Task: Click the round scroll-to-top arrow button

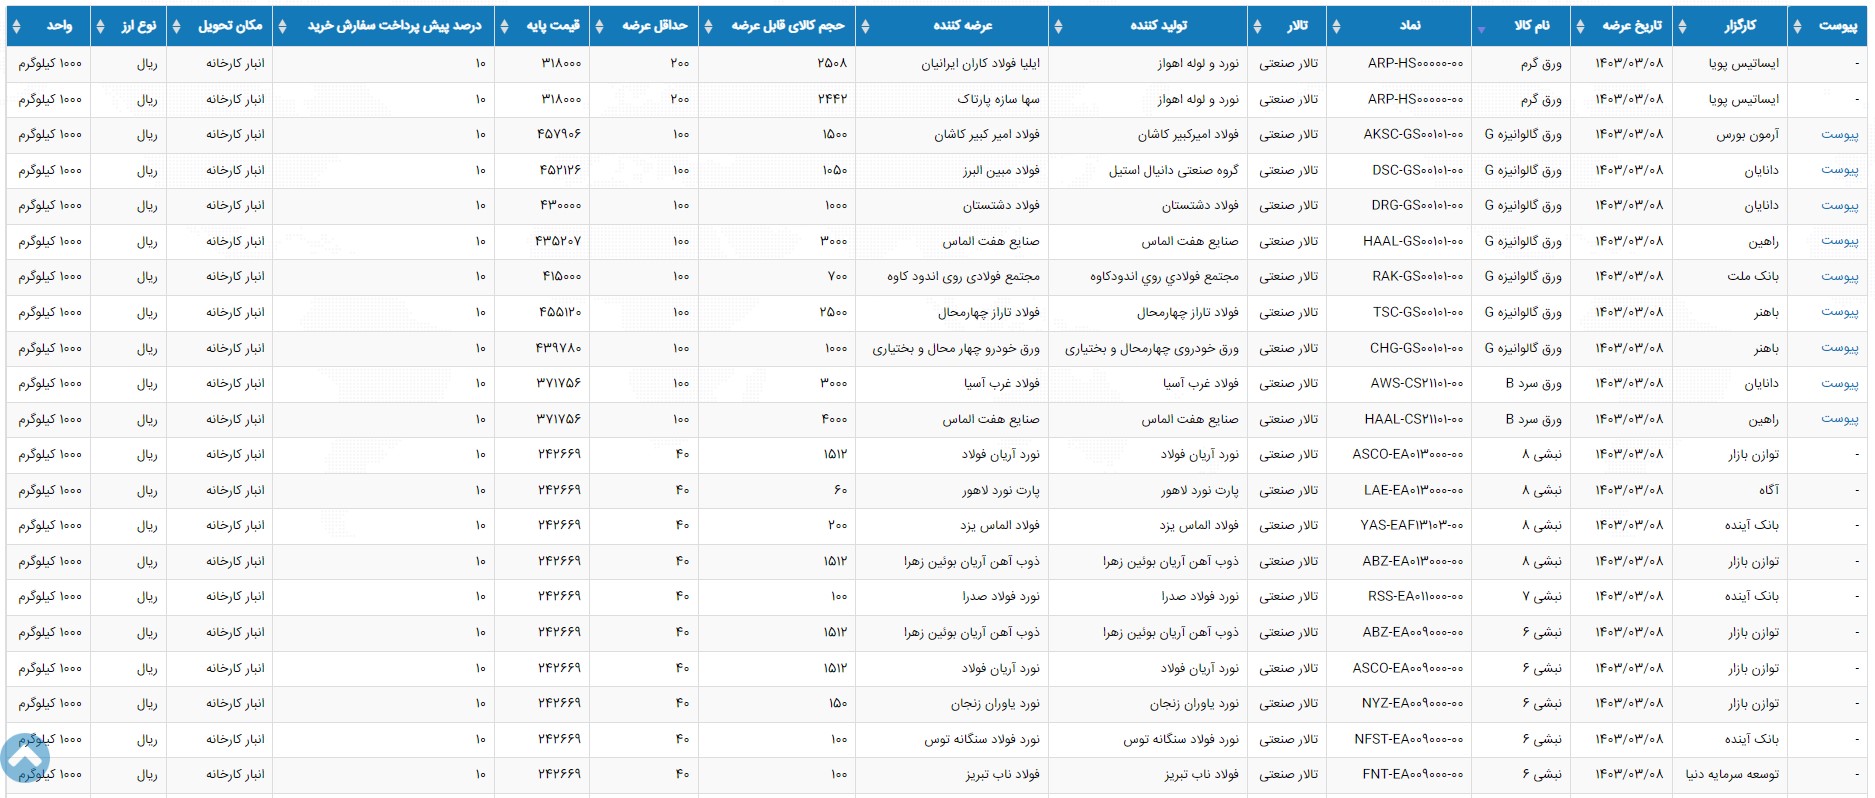Action: 24,759
